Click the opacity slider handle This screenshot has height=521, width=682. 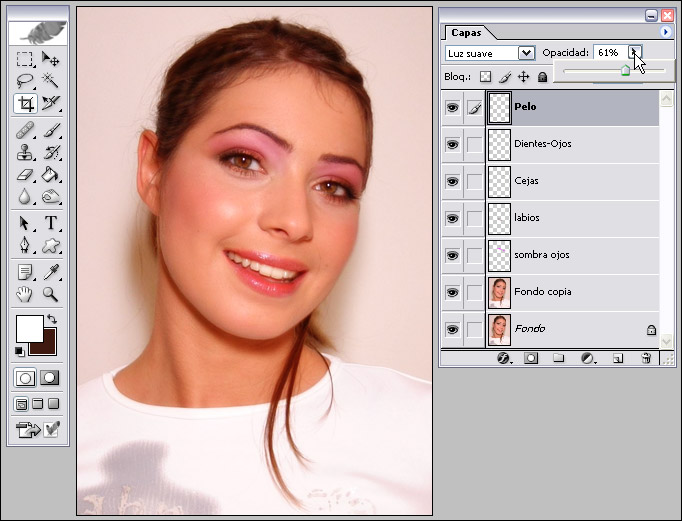click(625, 70)
